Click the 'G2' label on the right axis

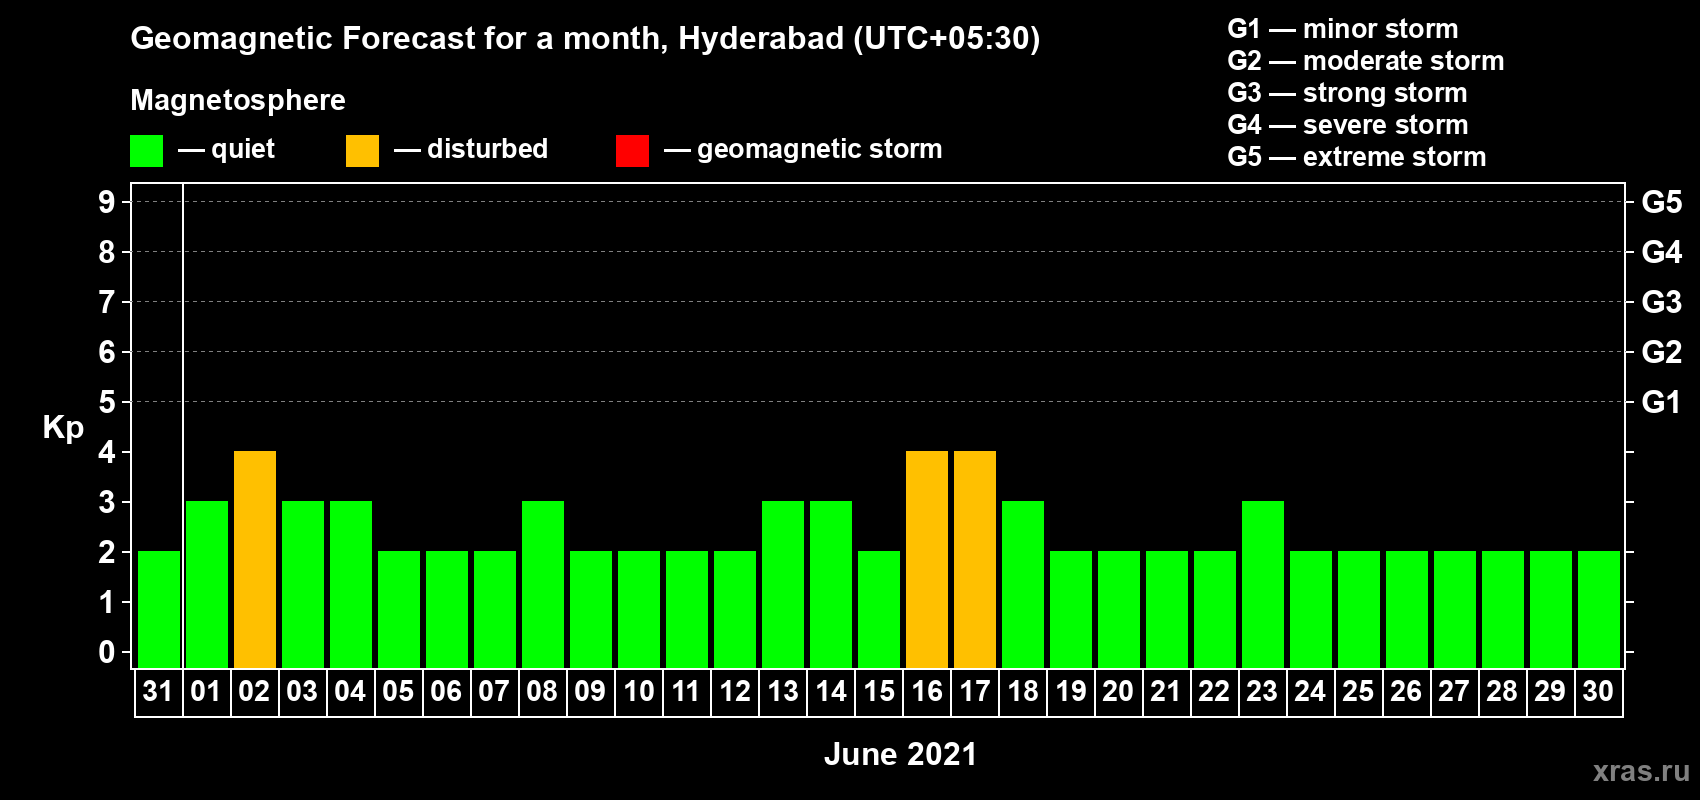(x=1662, y=352)
